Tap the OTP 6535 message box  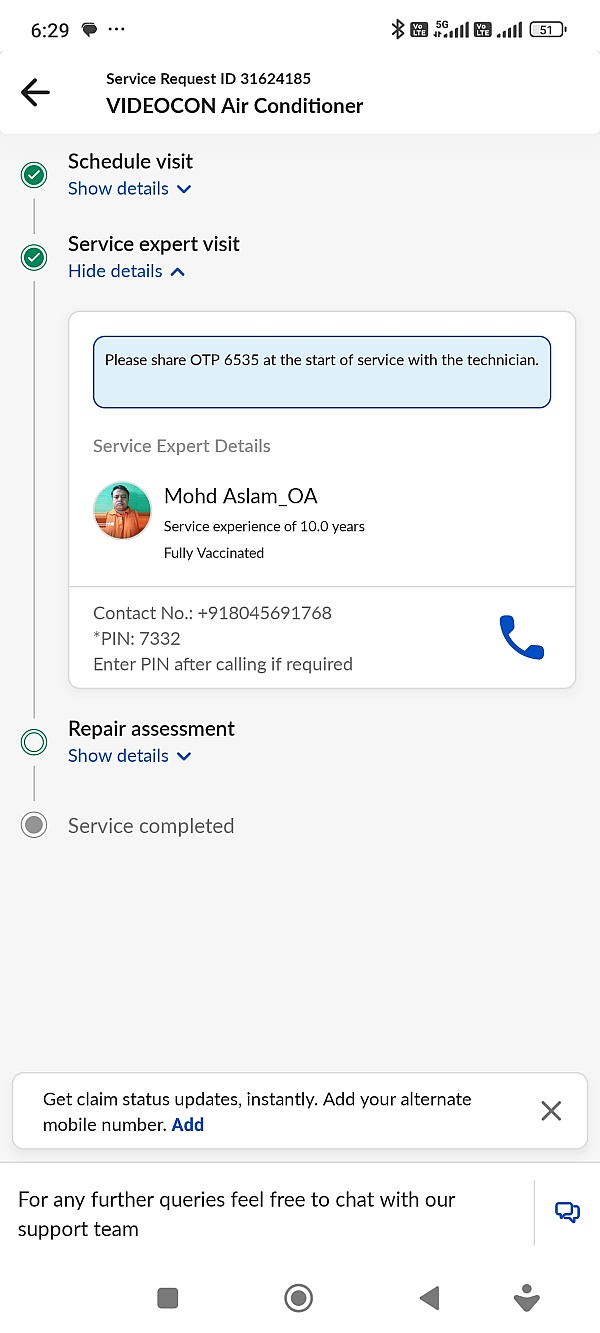pos(322,372)
